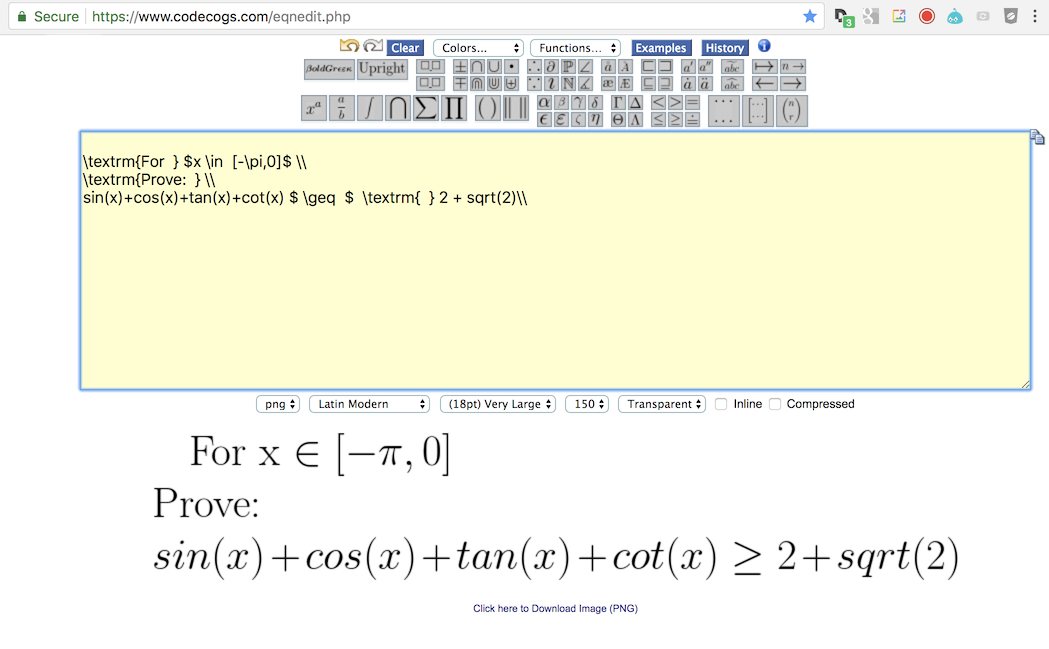Open the Chrome three-dot menu
The image size is (1049, 649).
1034,17
